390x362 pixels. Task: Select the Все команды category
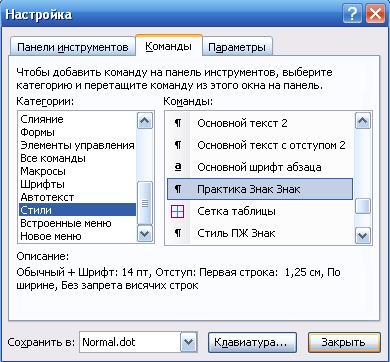tap(77, 158)
